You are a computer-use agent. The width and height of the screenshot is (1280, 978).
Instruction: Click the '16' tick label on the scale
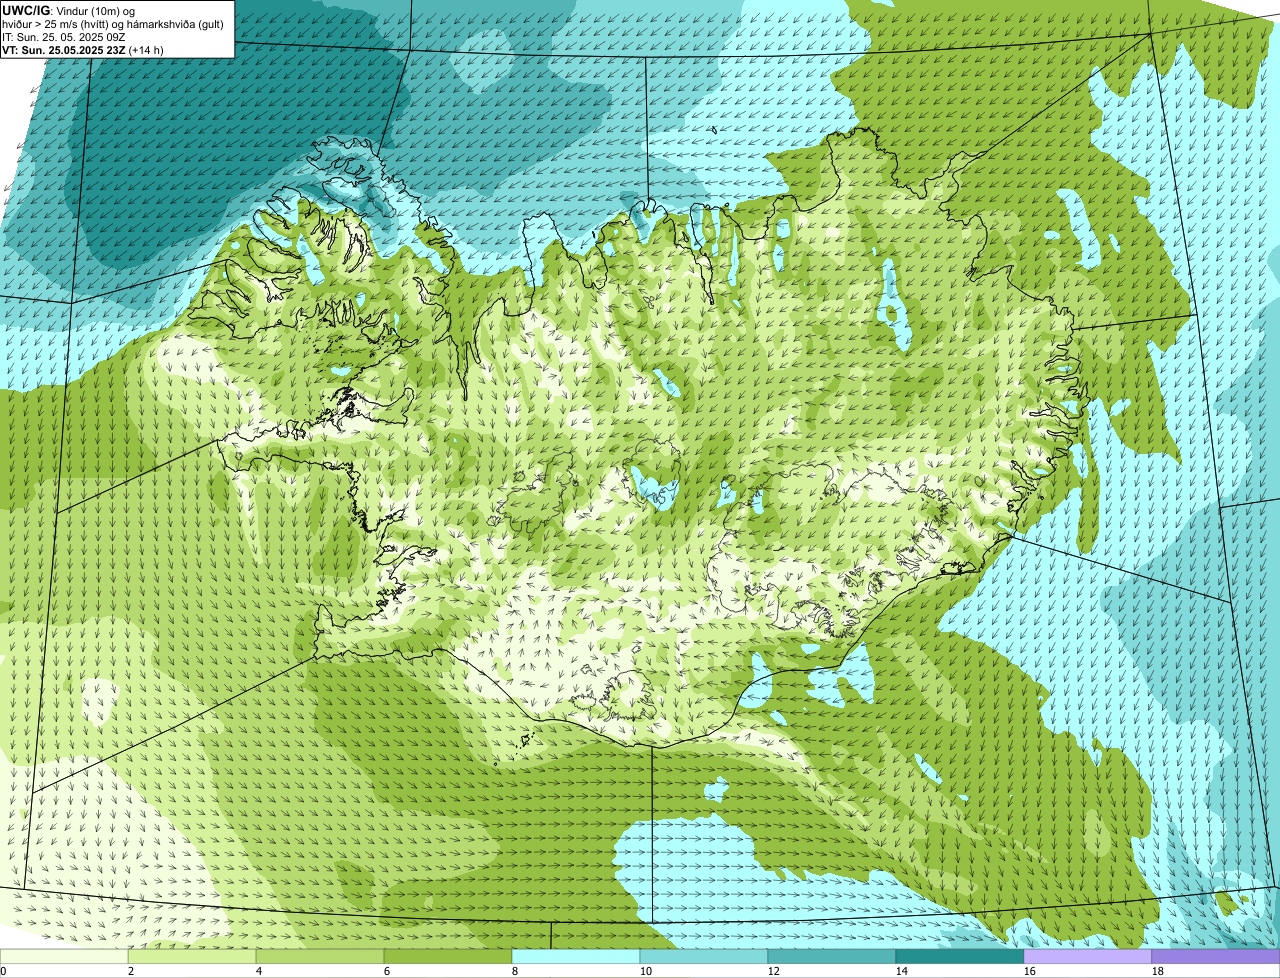coord(1029,971)
